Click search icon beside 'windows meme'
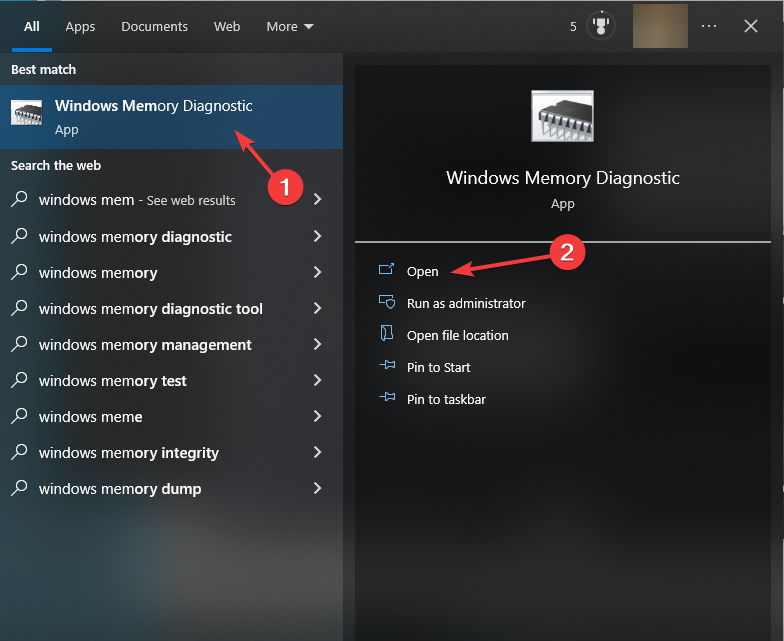This screenshot has width=784, height=641. tap(19, 416)
